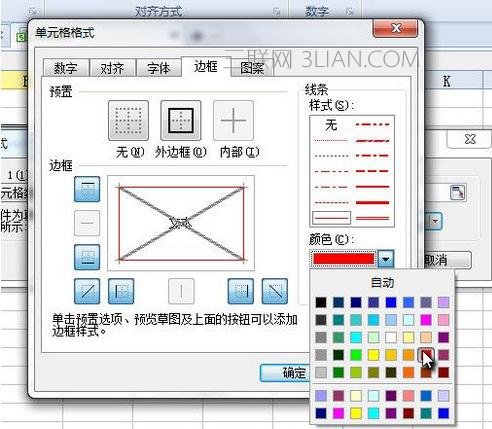Switch to the 对齐 tab
This screenshot has height=429, width=492.
pyautogui.click(x=112, y=68)
